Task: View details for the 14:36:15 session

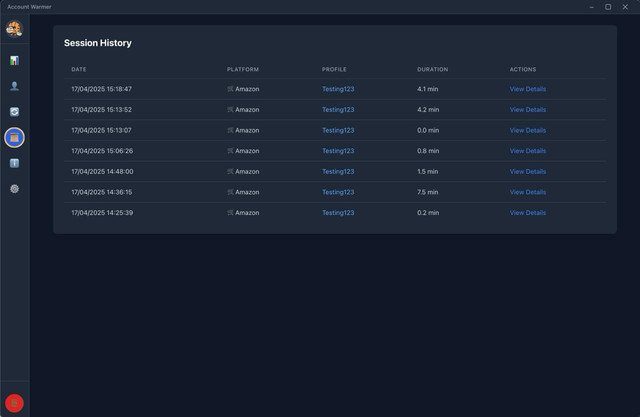Action: coord(528,192)
